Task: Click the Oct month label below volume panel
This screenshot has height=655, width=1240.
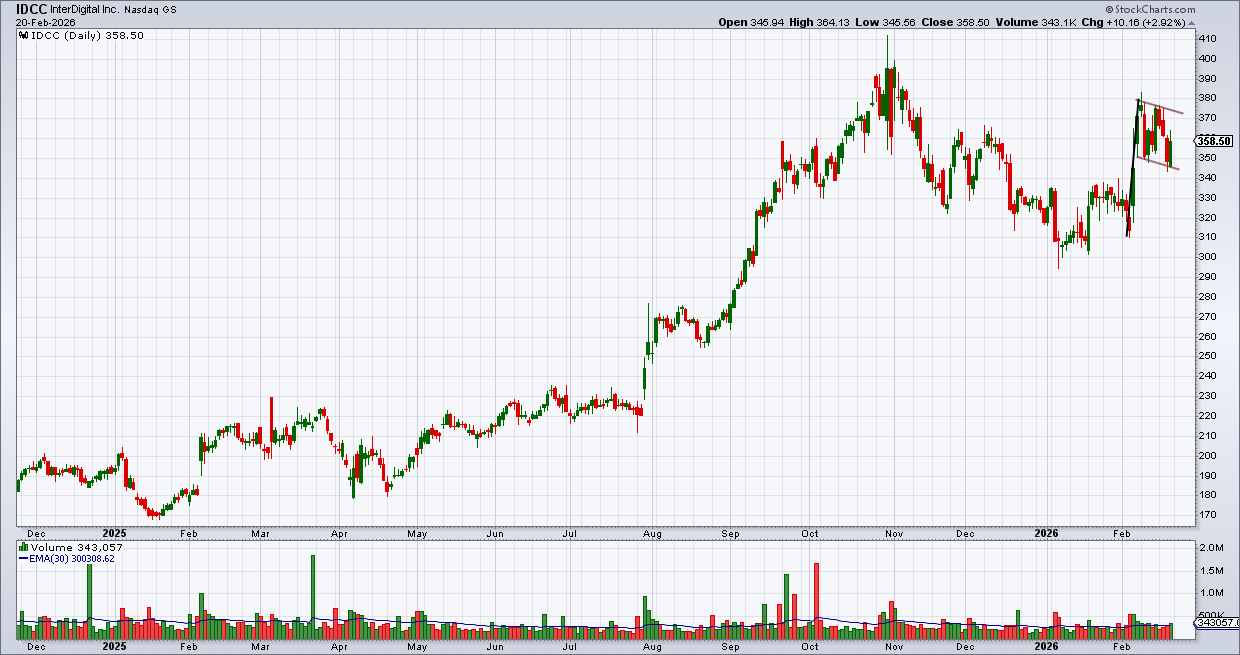Action: pyautogui.click(x=811, y=646)
